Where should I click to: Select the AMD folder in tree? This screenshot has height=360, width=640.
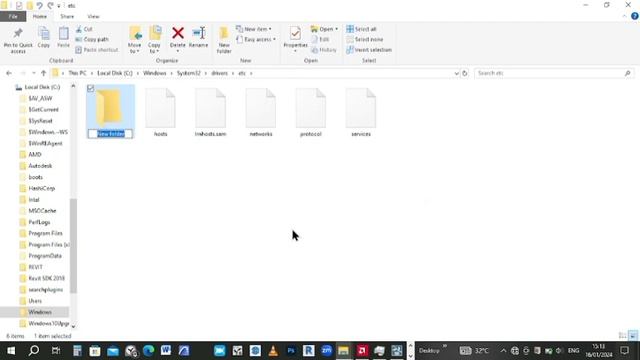pyautogui.click(x=35, y=154)
